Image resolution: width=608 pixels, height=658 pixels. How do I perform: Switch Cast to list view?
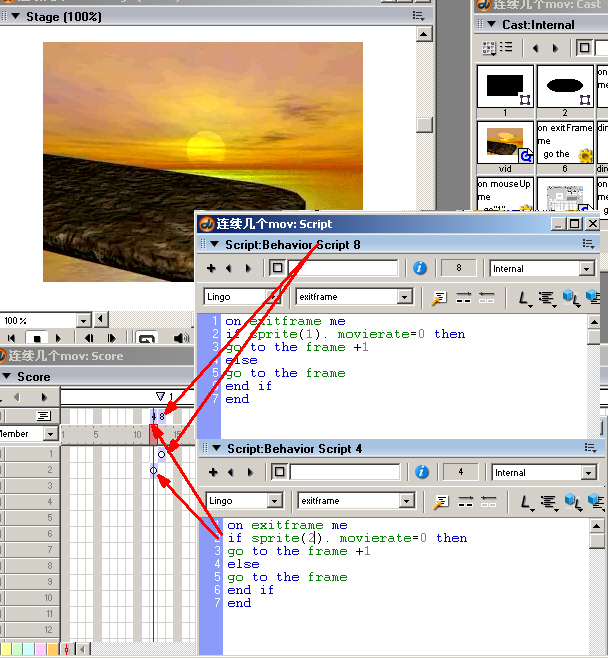(506, 47)
